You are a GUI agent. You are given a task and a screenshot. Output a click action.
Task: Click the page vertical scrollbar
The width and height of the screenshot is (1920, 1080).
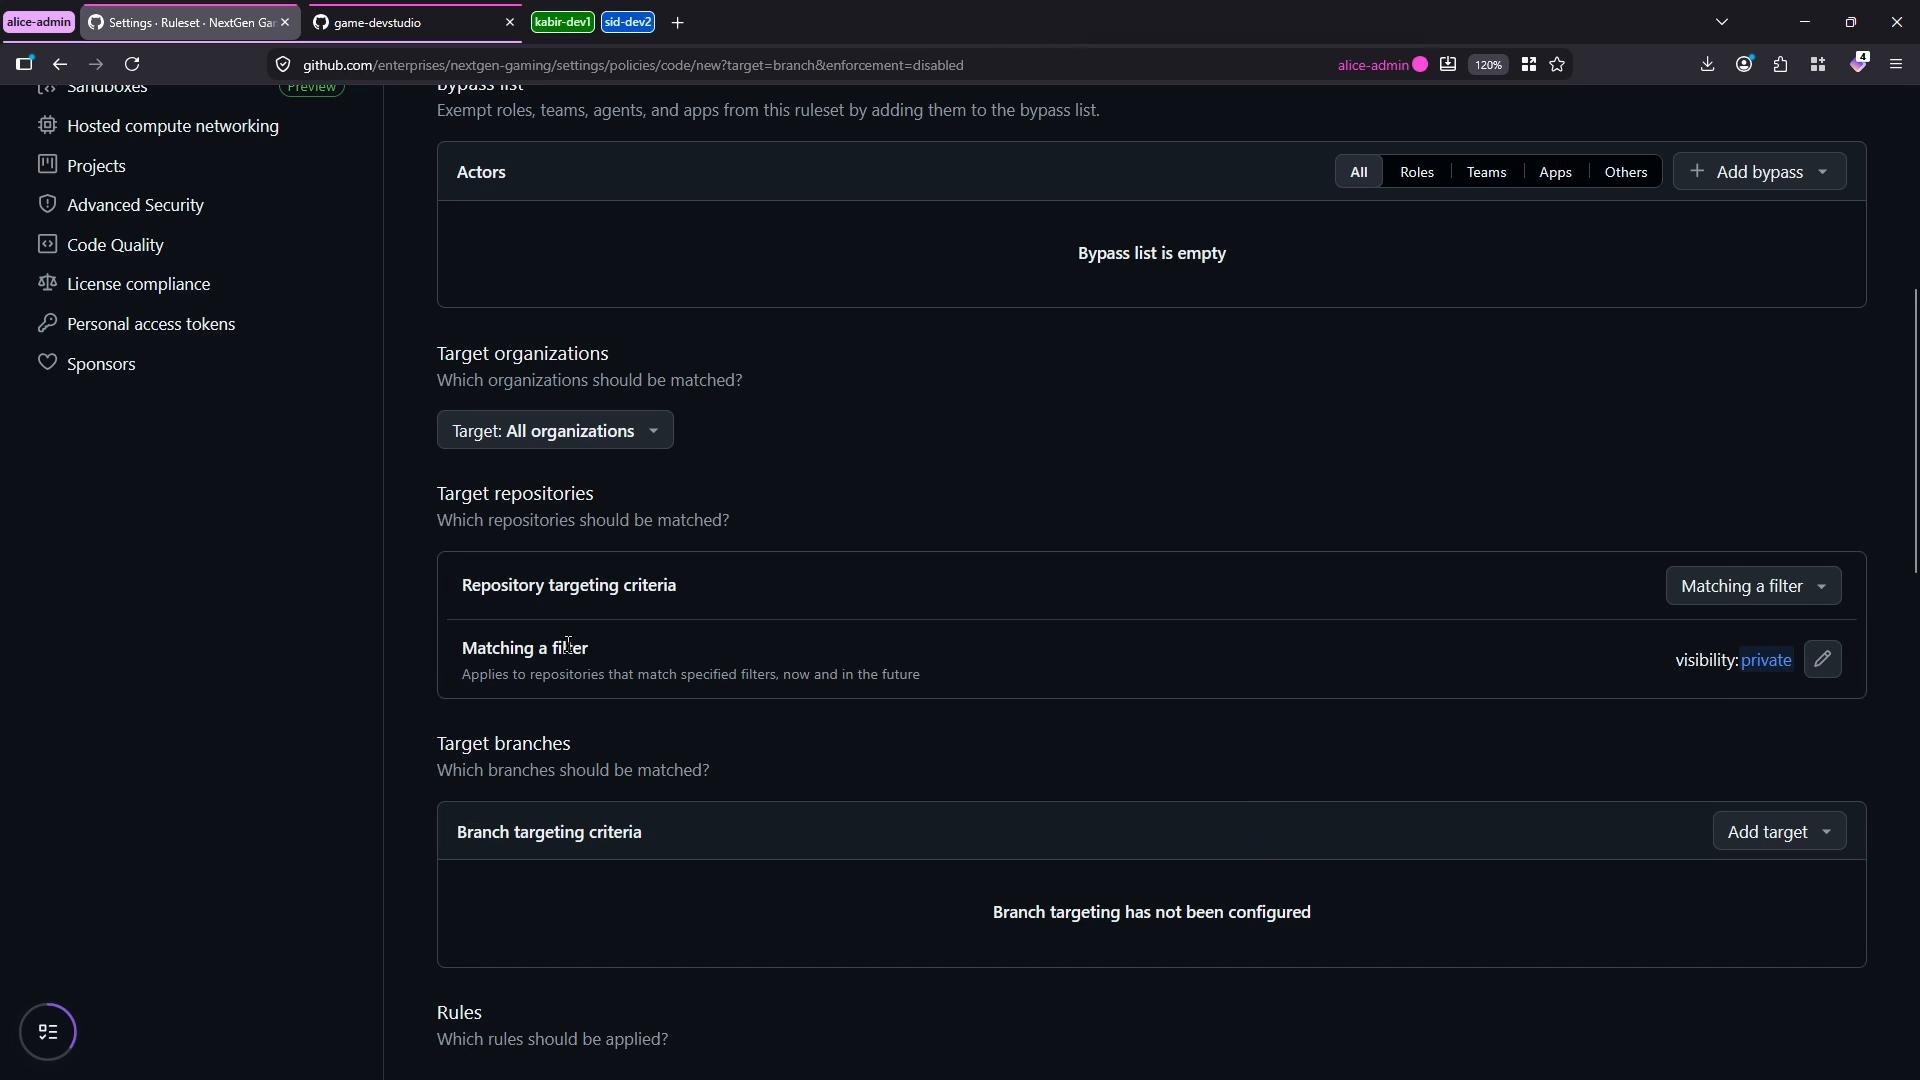(x=1915, y=431)
